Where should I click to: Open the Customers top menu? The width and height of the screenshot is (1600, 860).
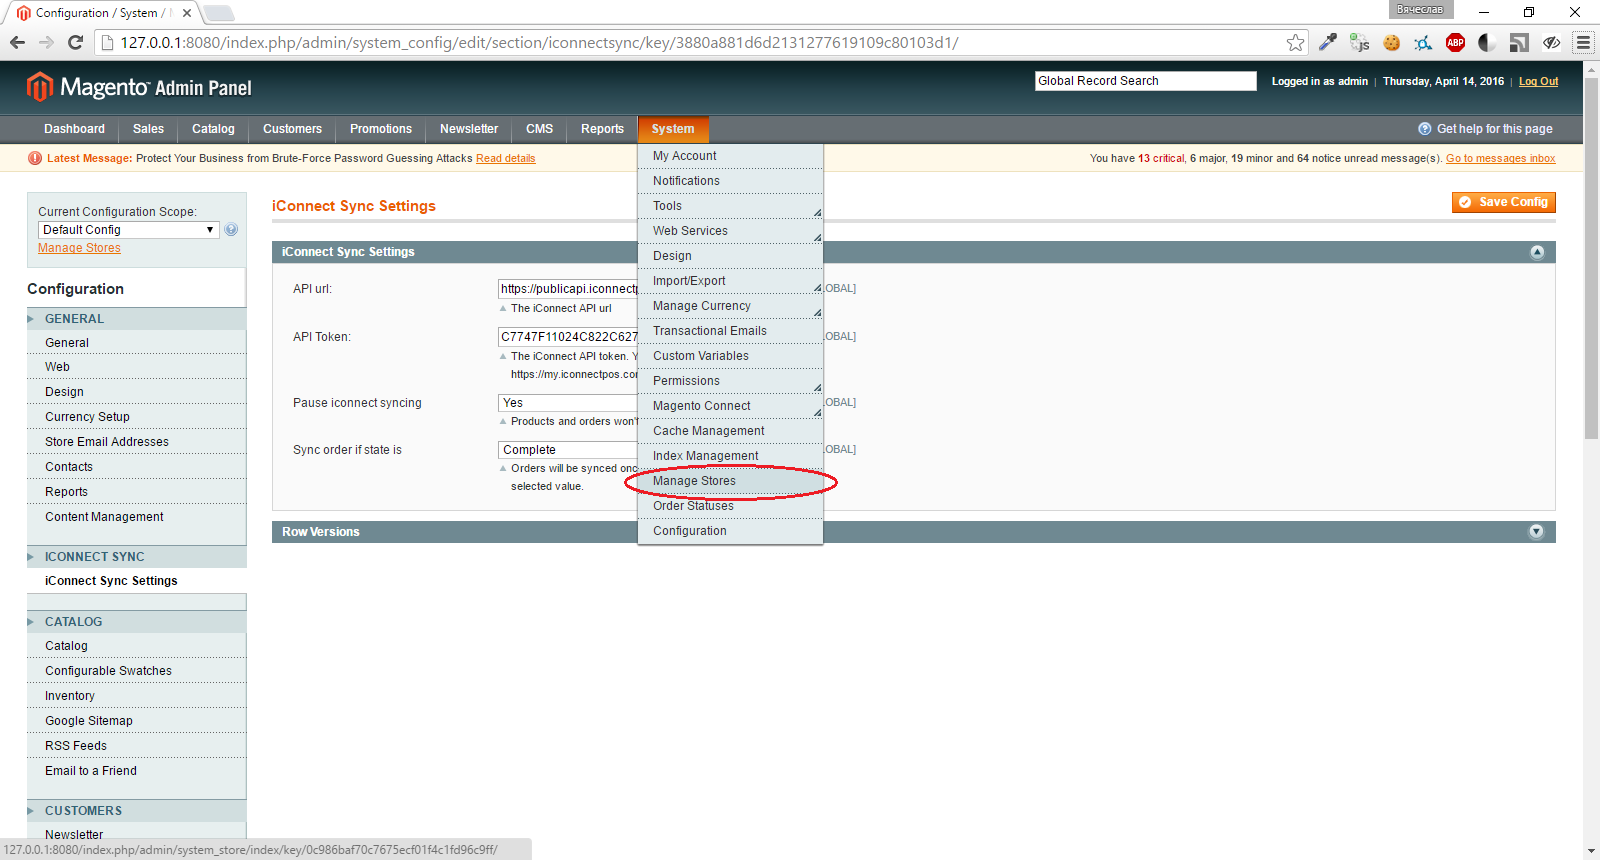(x=292, y=129)
